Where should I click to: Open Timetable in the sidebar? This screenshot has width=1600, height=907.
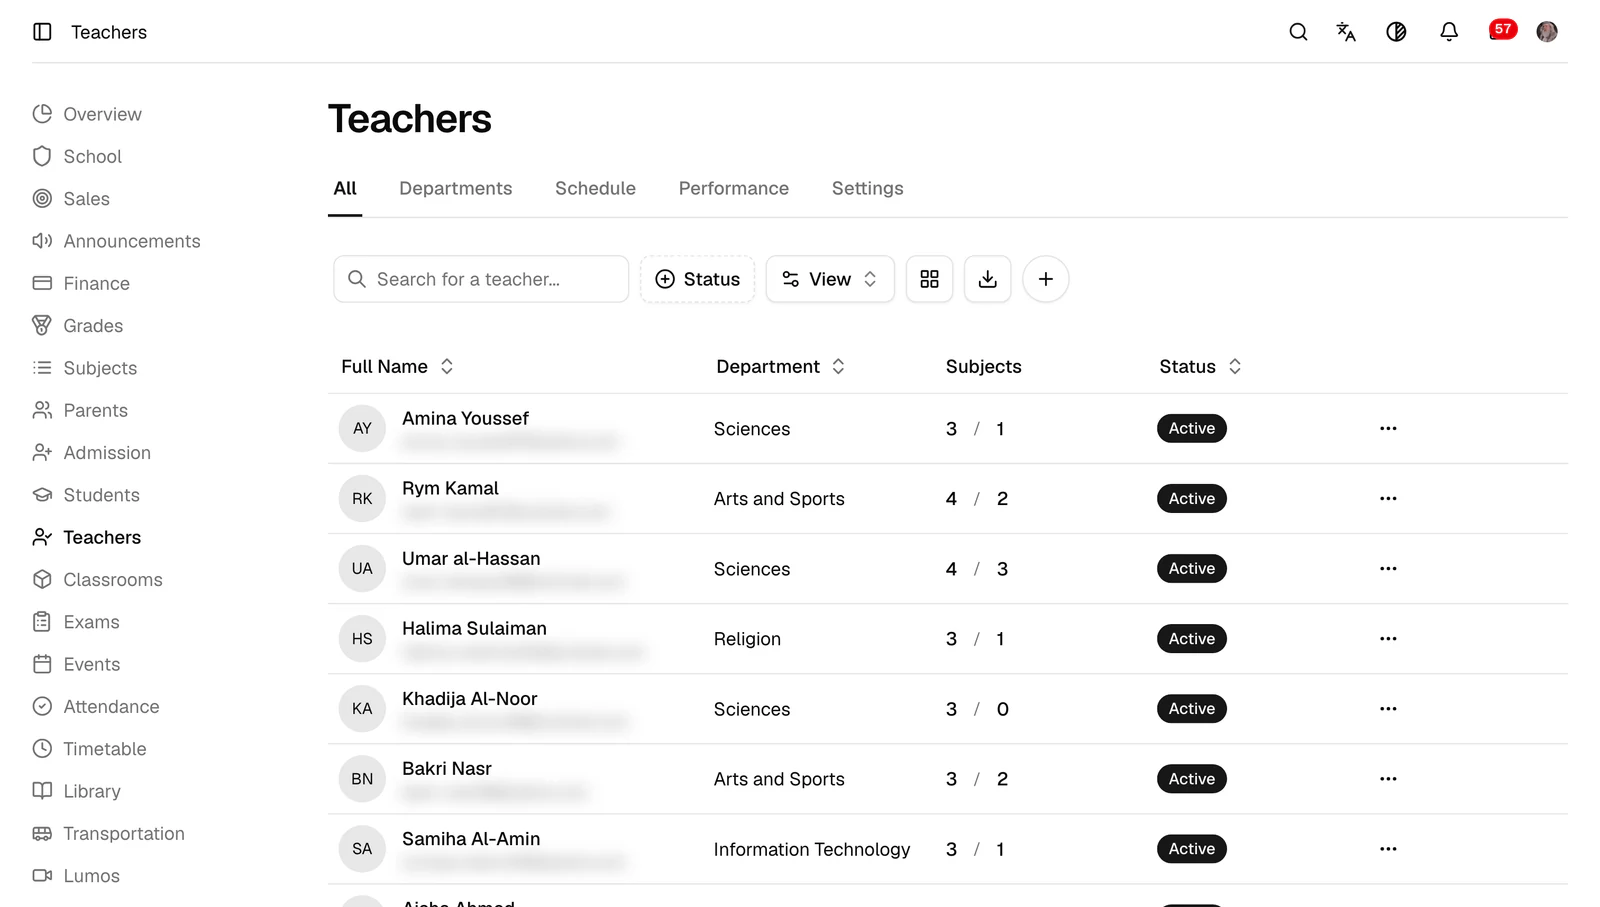click(89, 749)
